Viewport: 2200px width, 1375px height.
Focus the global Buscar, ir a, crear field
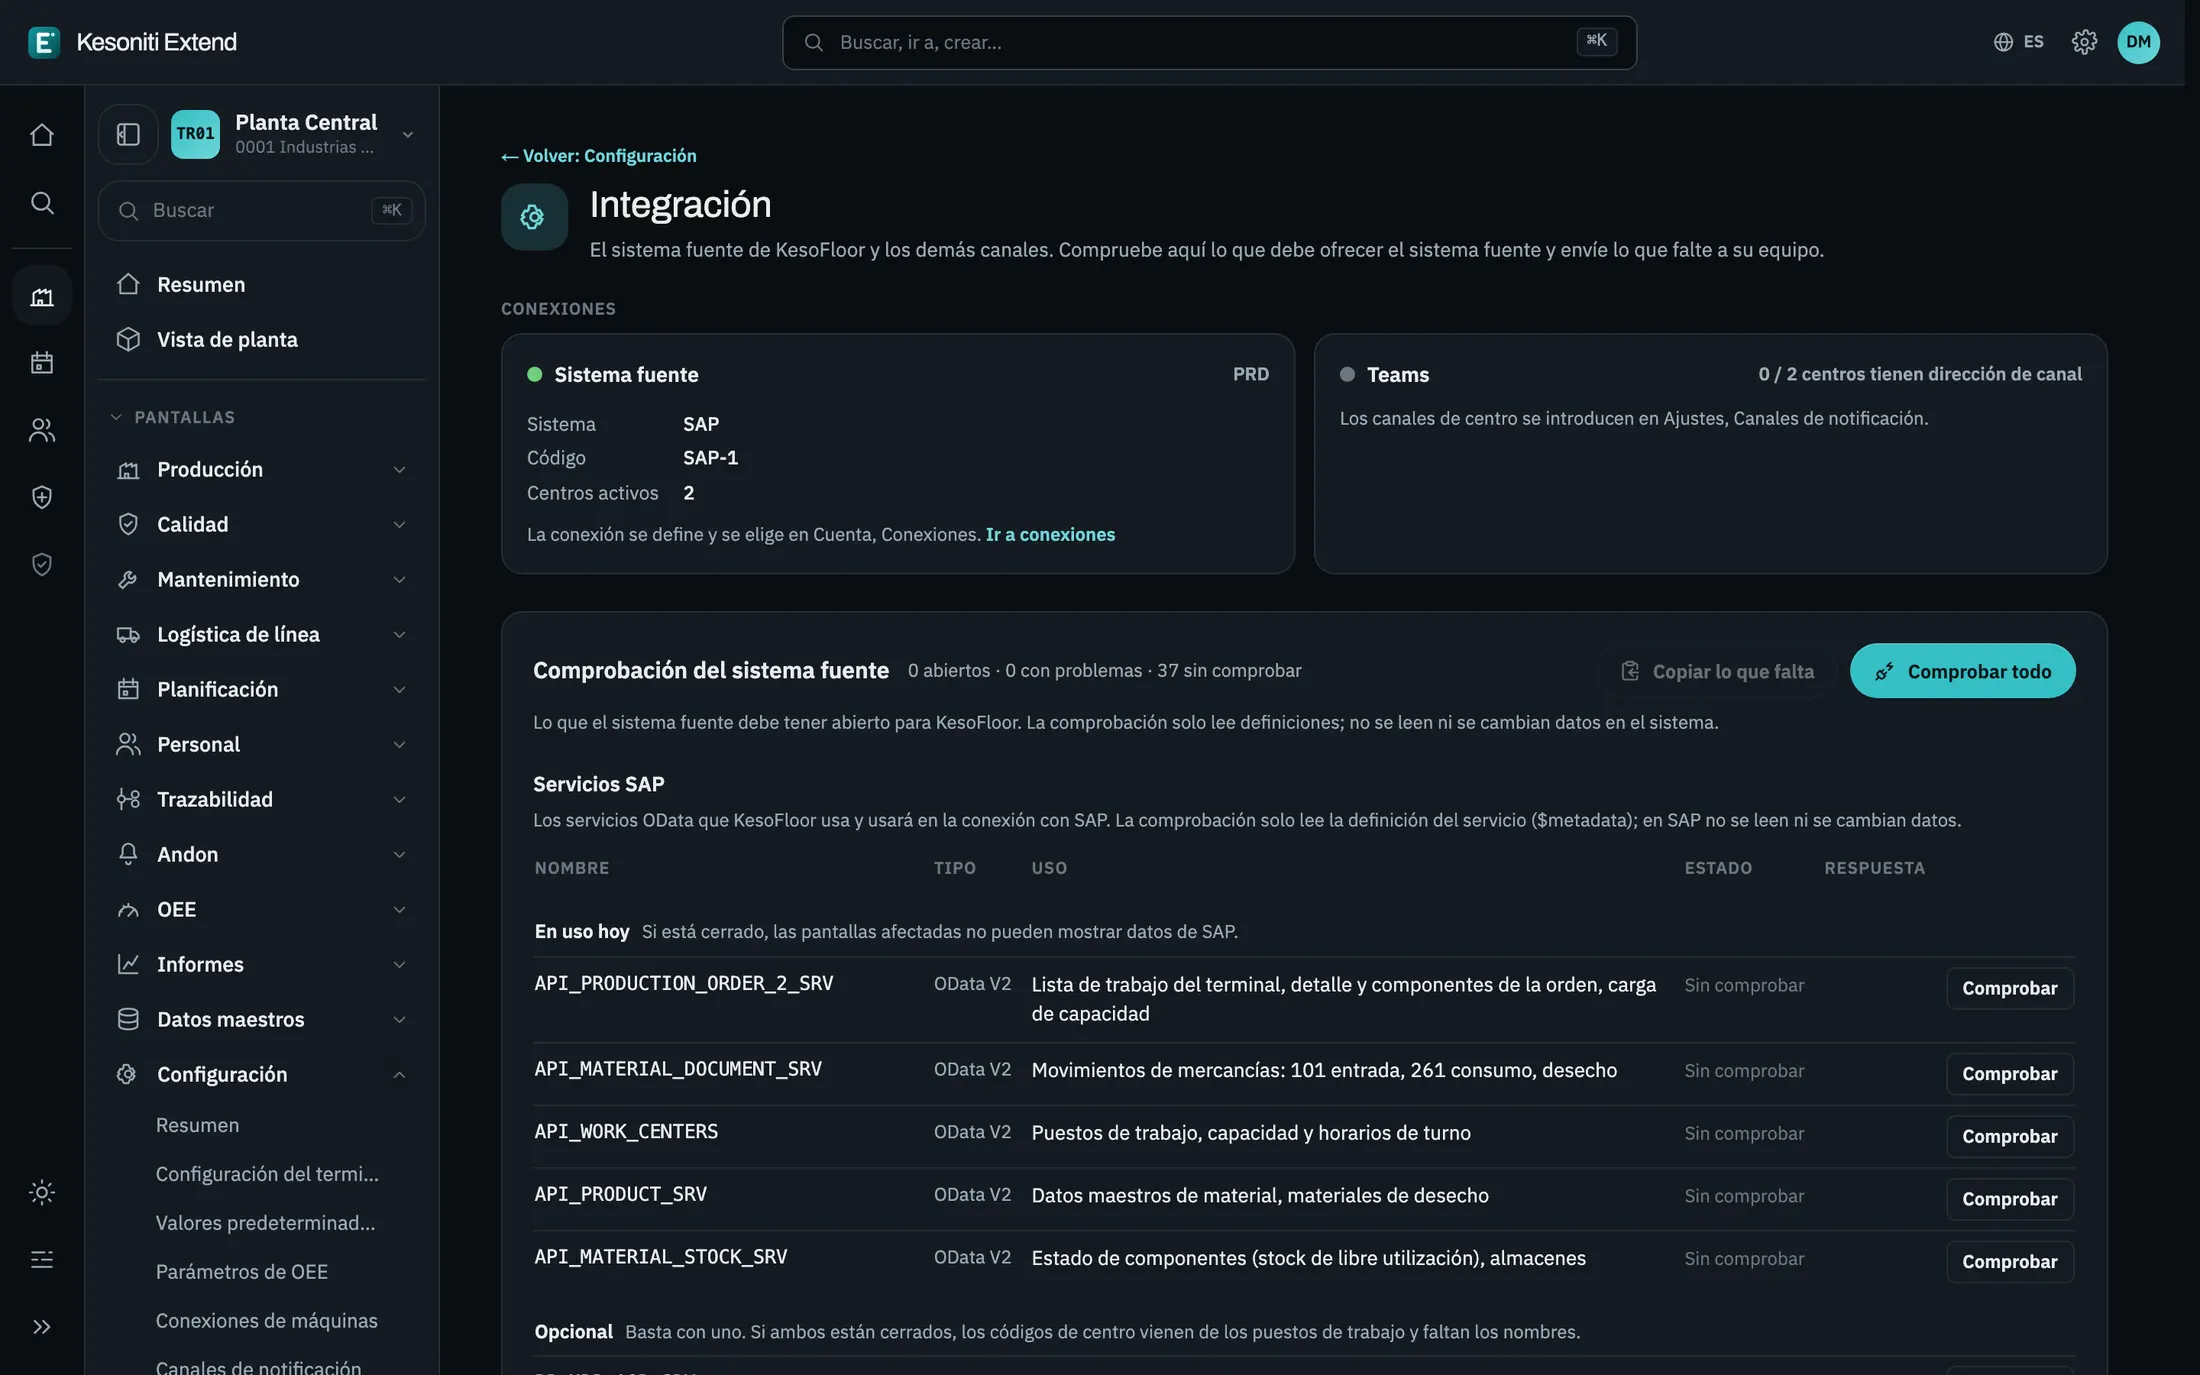coord(1209,42)
